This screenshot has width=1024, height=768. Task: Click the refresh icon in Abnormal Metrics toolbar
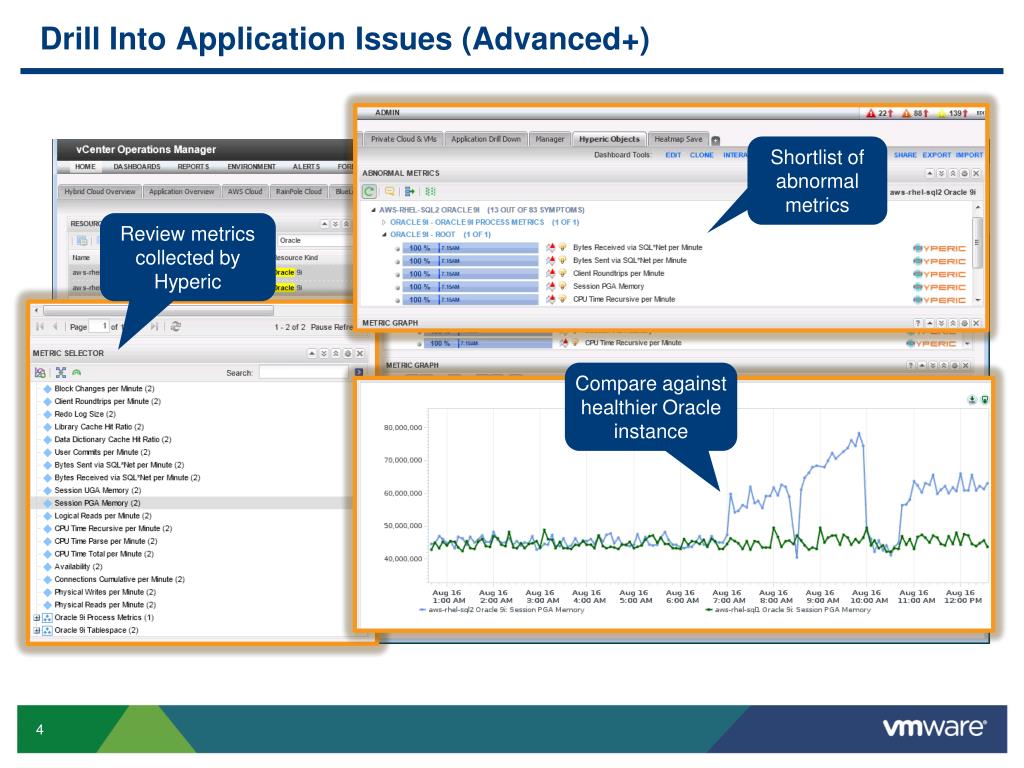coord(369,191)
